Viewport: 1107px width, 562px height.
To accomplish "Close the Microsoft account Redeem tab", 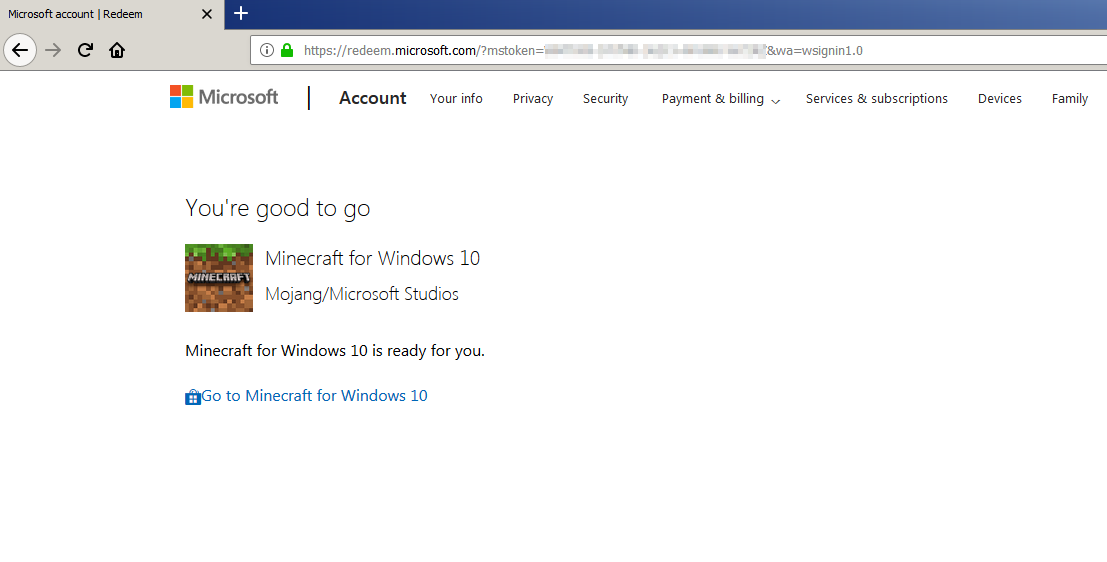I will coord(207,14).
